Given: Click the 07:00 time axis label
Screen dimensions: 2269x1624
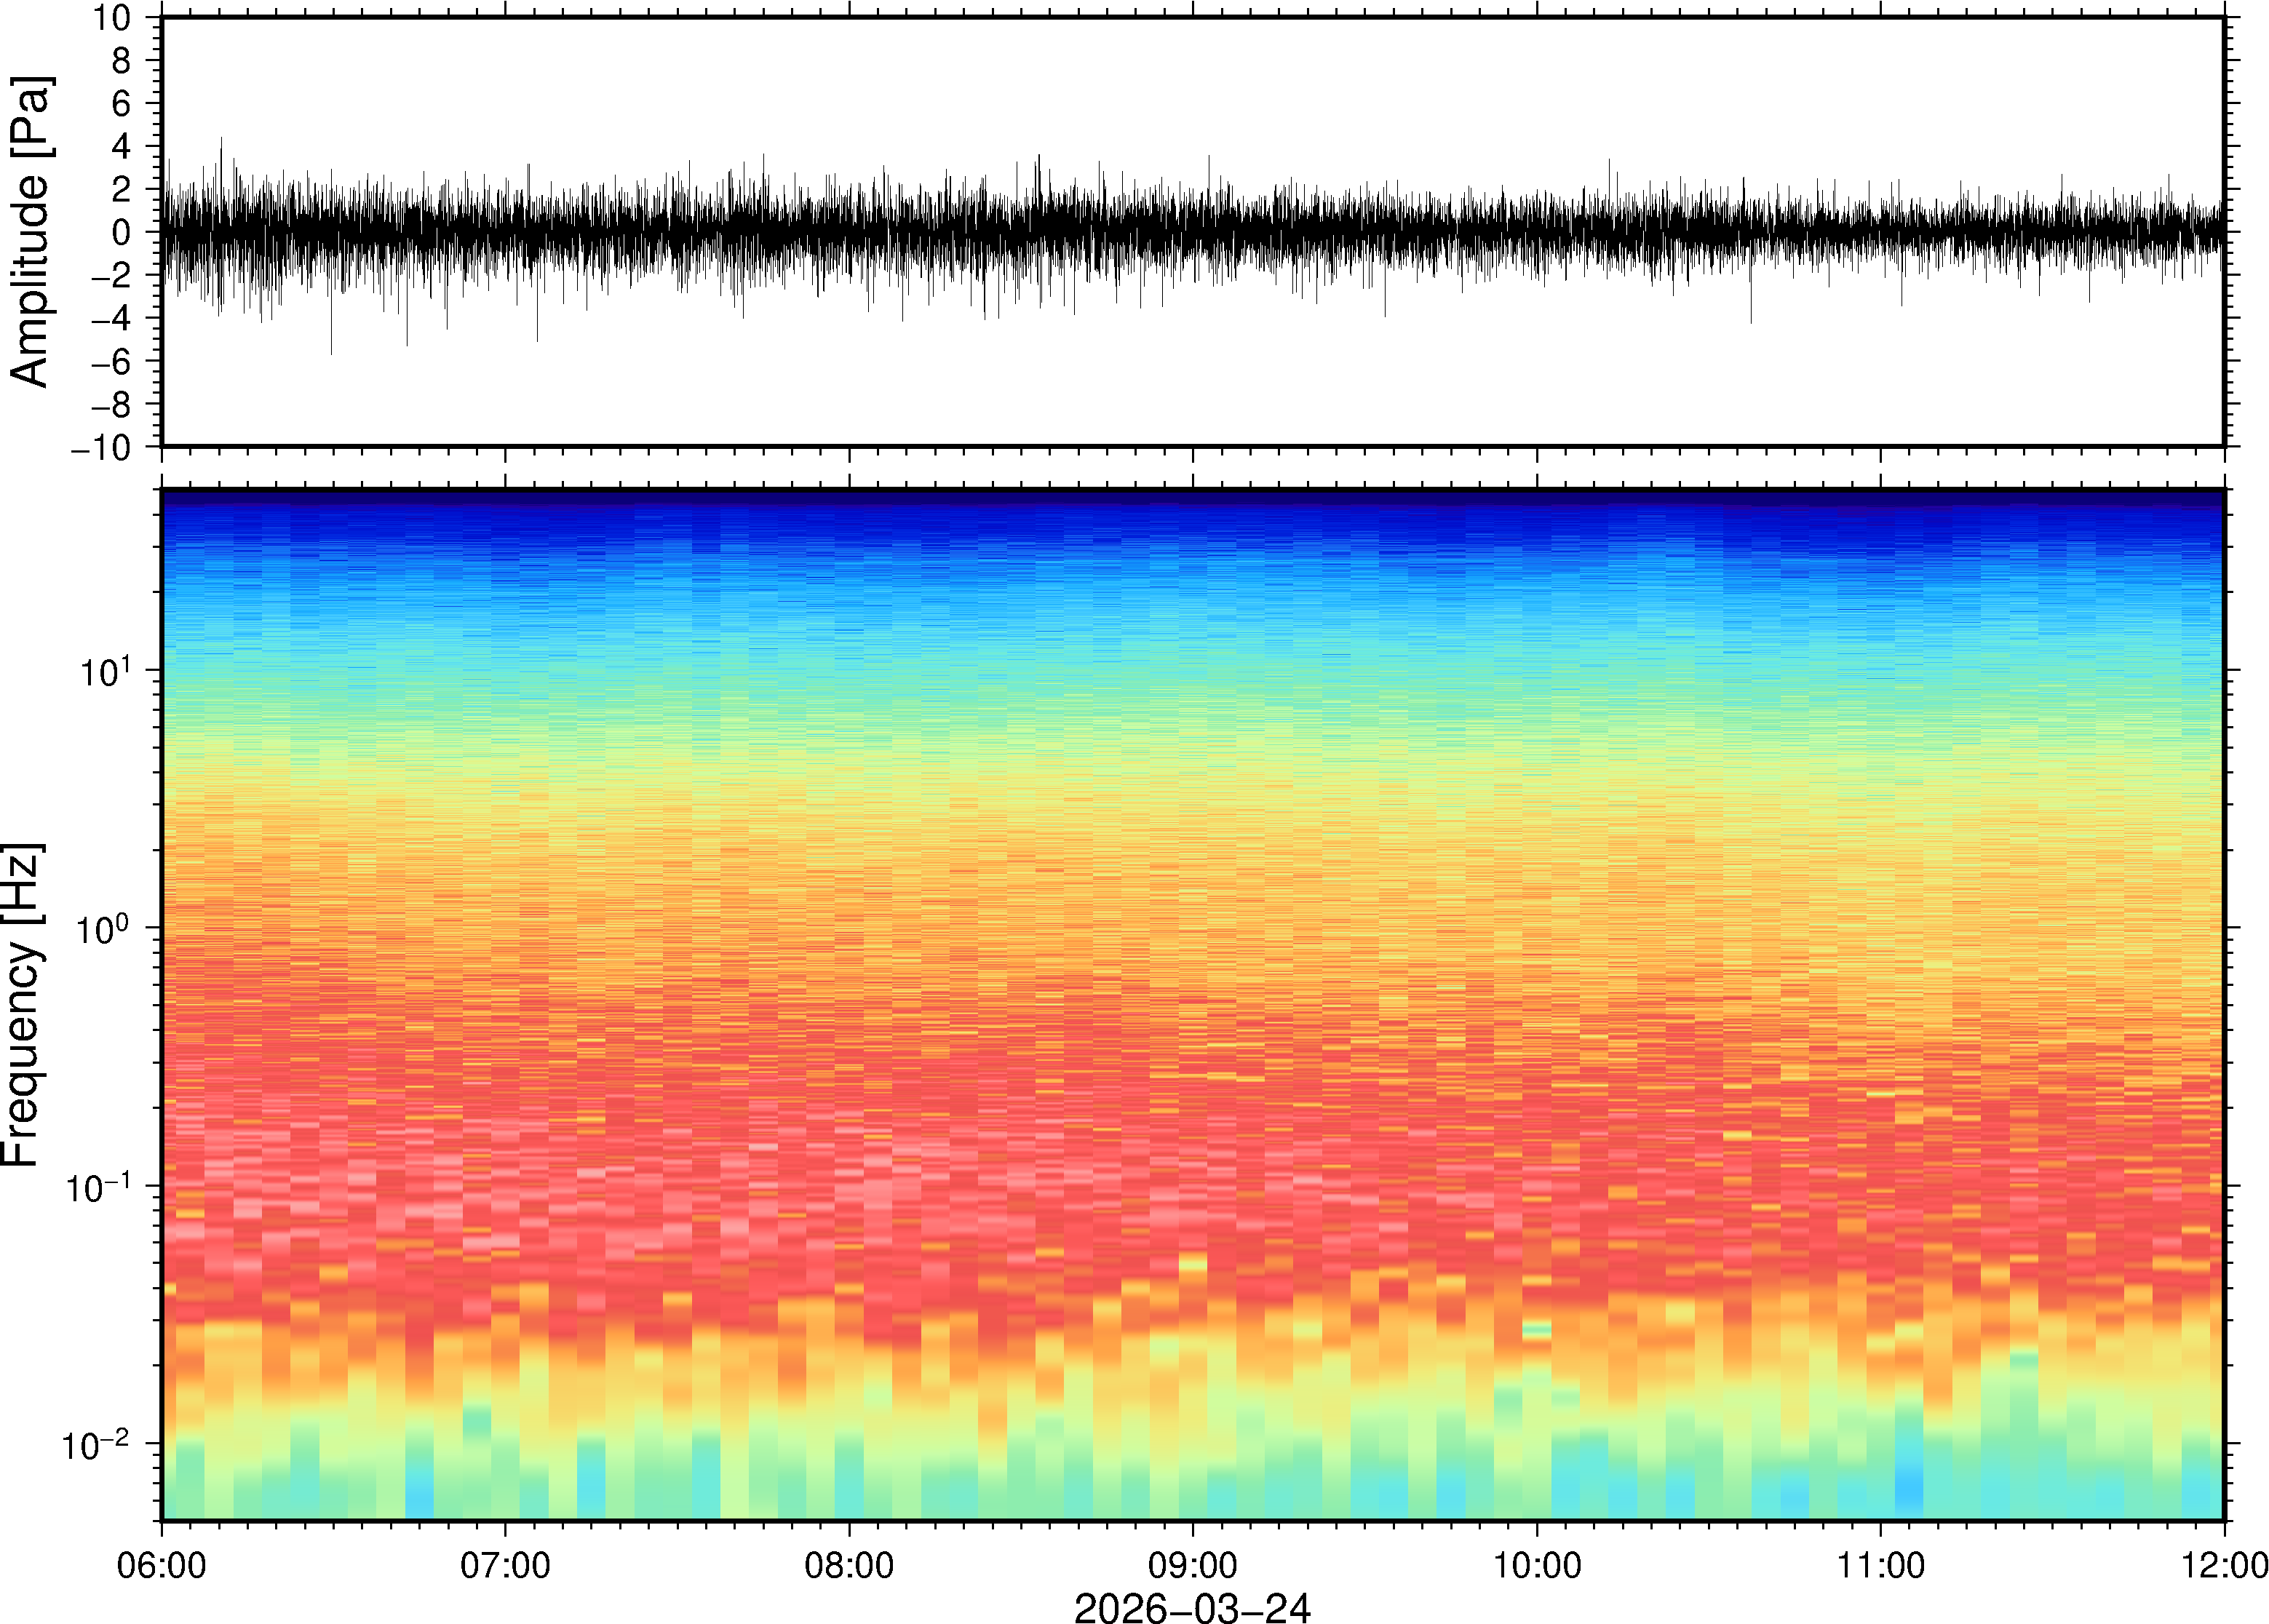Looking at the screenshot, I should (505, 1565).
